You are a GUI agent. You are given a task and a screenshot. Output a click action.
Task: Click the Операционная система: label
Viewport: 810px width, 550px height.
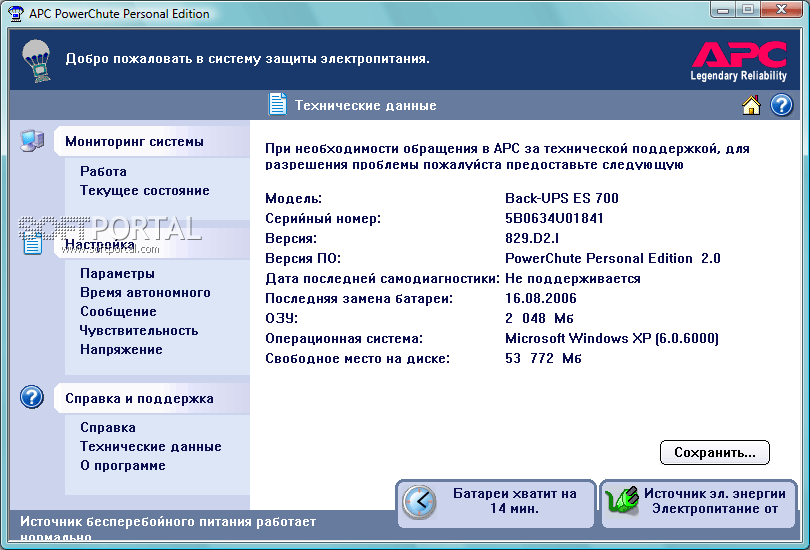(x=344, y=338)
